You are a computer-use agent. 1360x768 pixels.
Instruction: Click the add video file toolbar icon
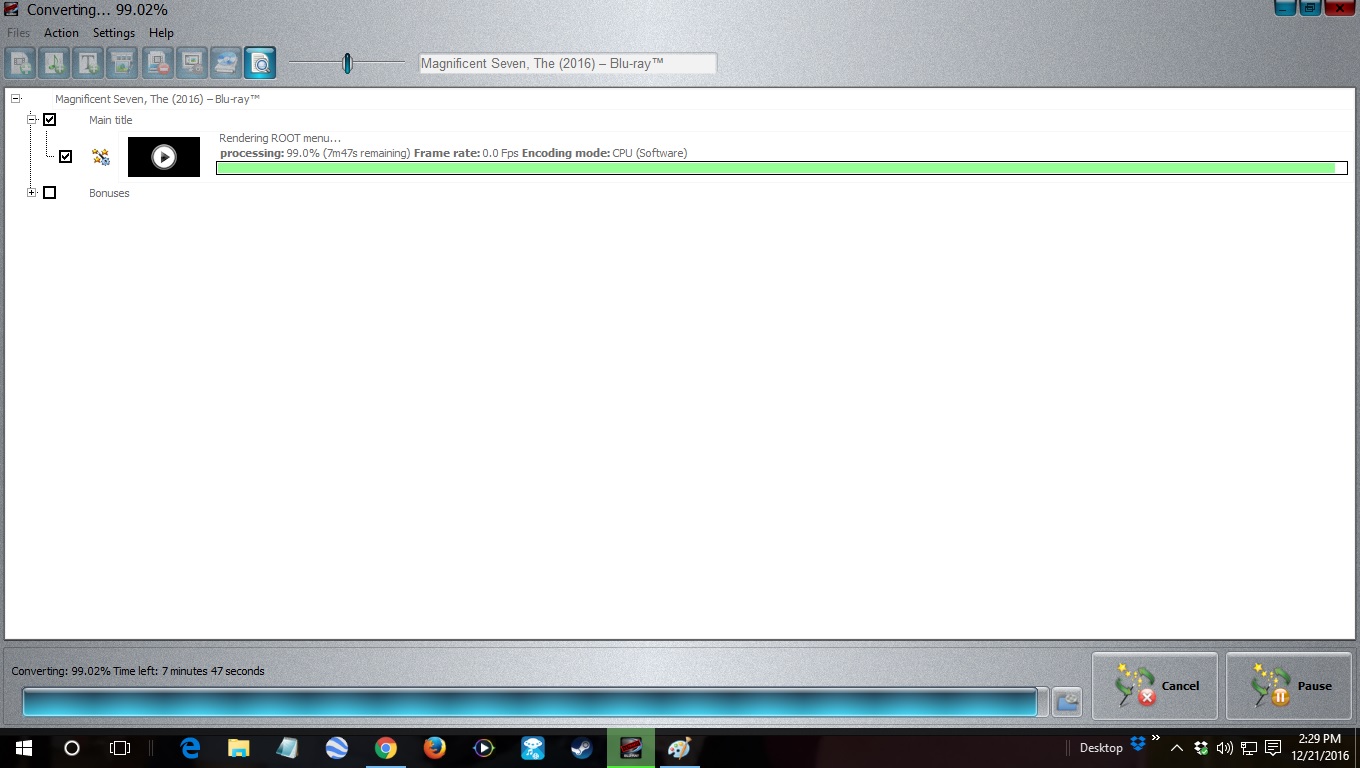(20, 63)
